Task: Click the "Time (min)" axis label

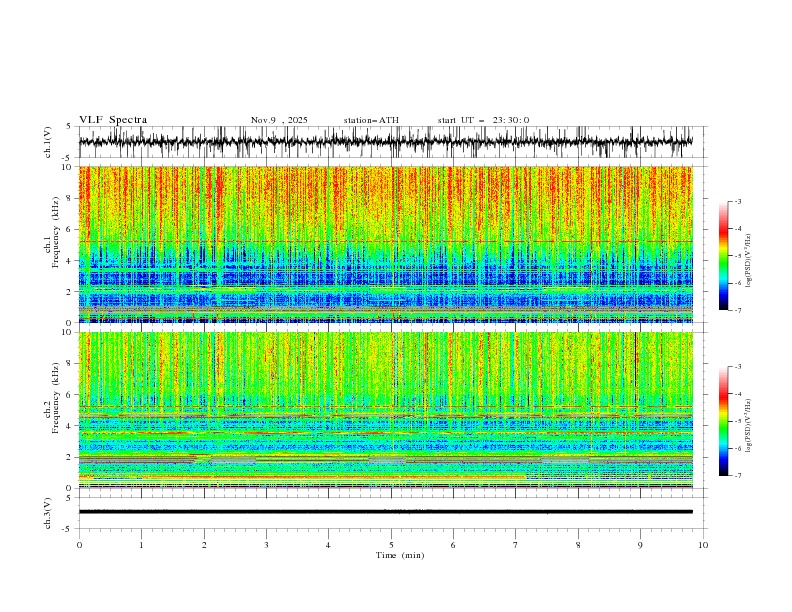Action: (x=400, y=555)
